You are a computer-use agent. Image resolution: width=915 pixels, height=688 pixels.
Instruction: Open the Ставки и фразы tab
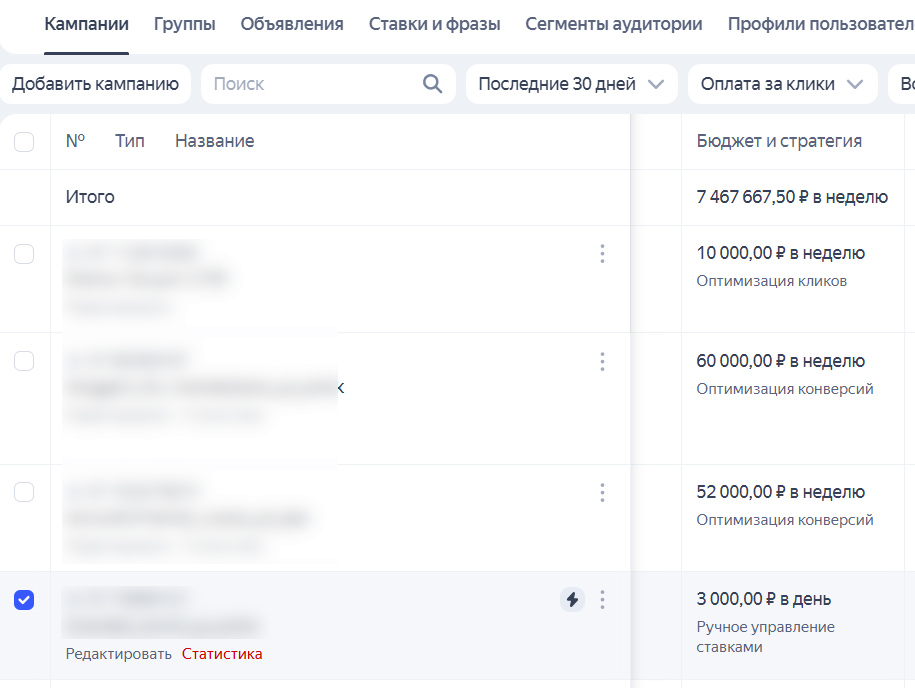tap(434, 22)
